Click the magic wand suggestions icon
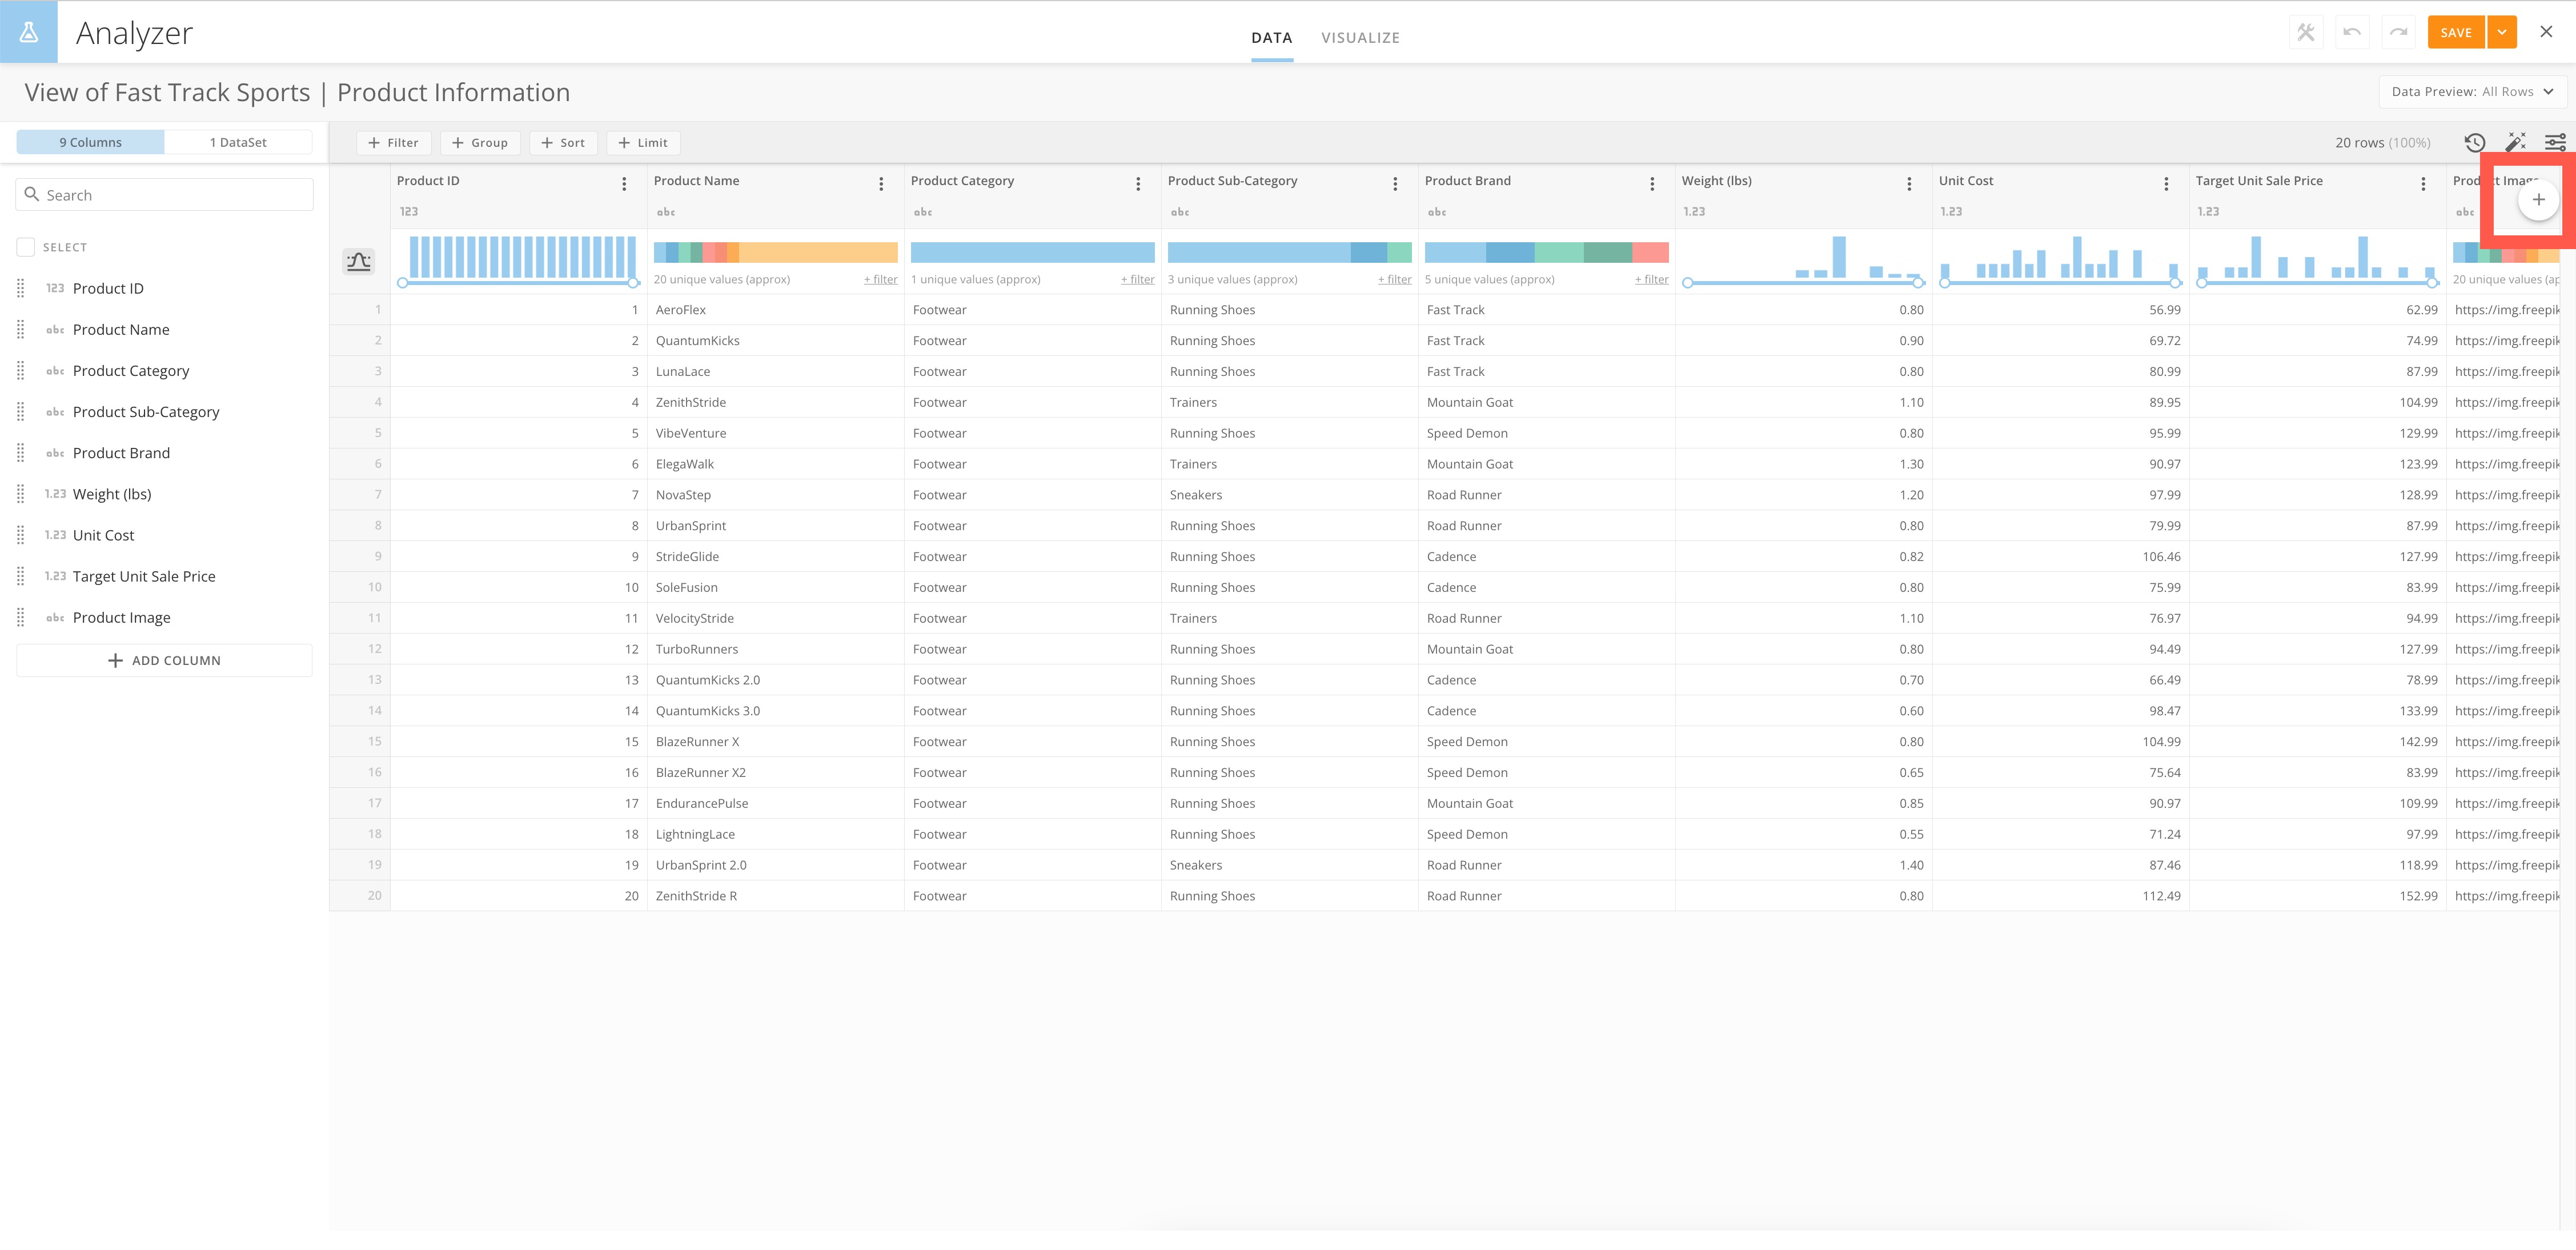This screenshot has width=2576, height=1250. (x=2516, y=142)
